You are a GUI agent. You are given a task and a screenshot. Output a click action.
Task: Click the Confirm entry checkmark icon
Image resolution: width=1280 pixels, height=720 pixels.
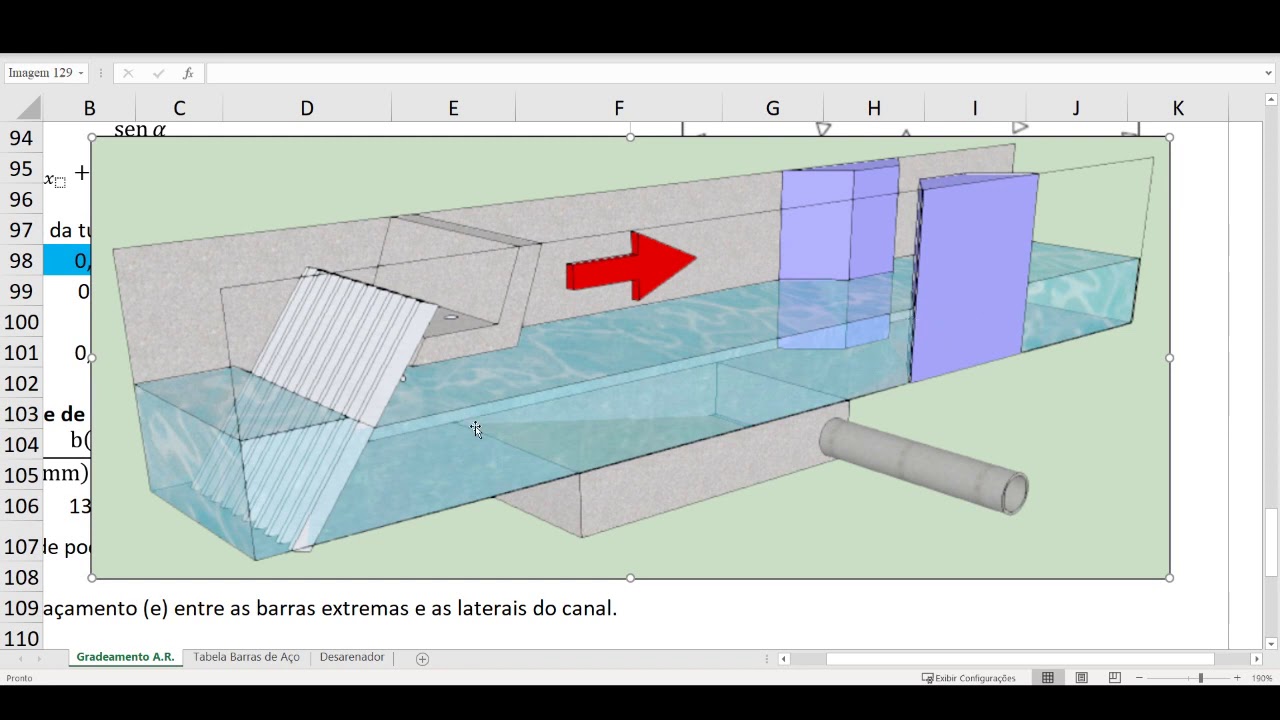(158, 73)
